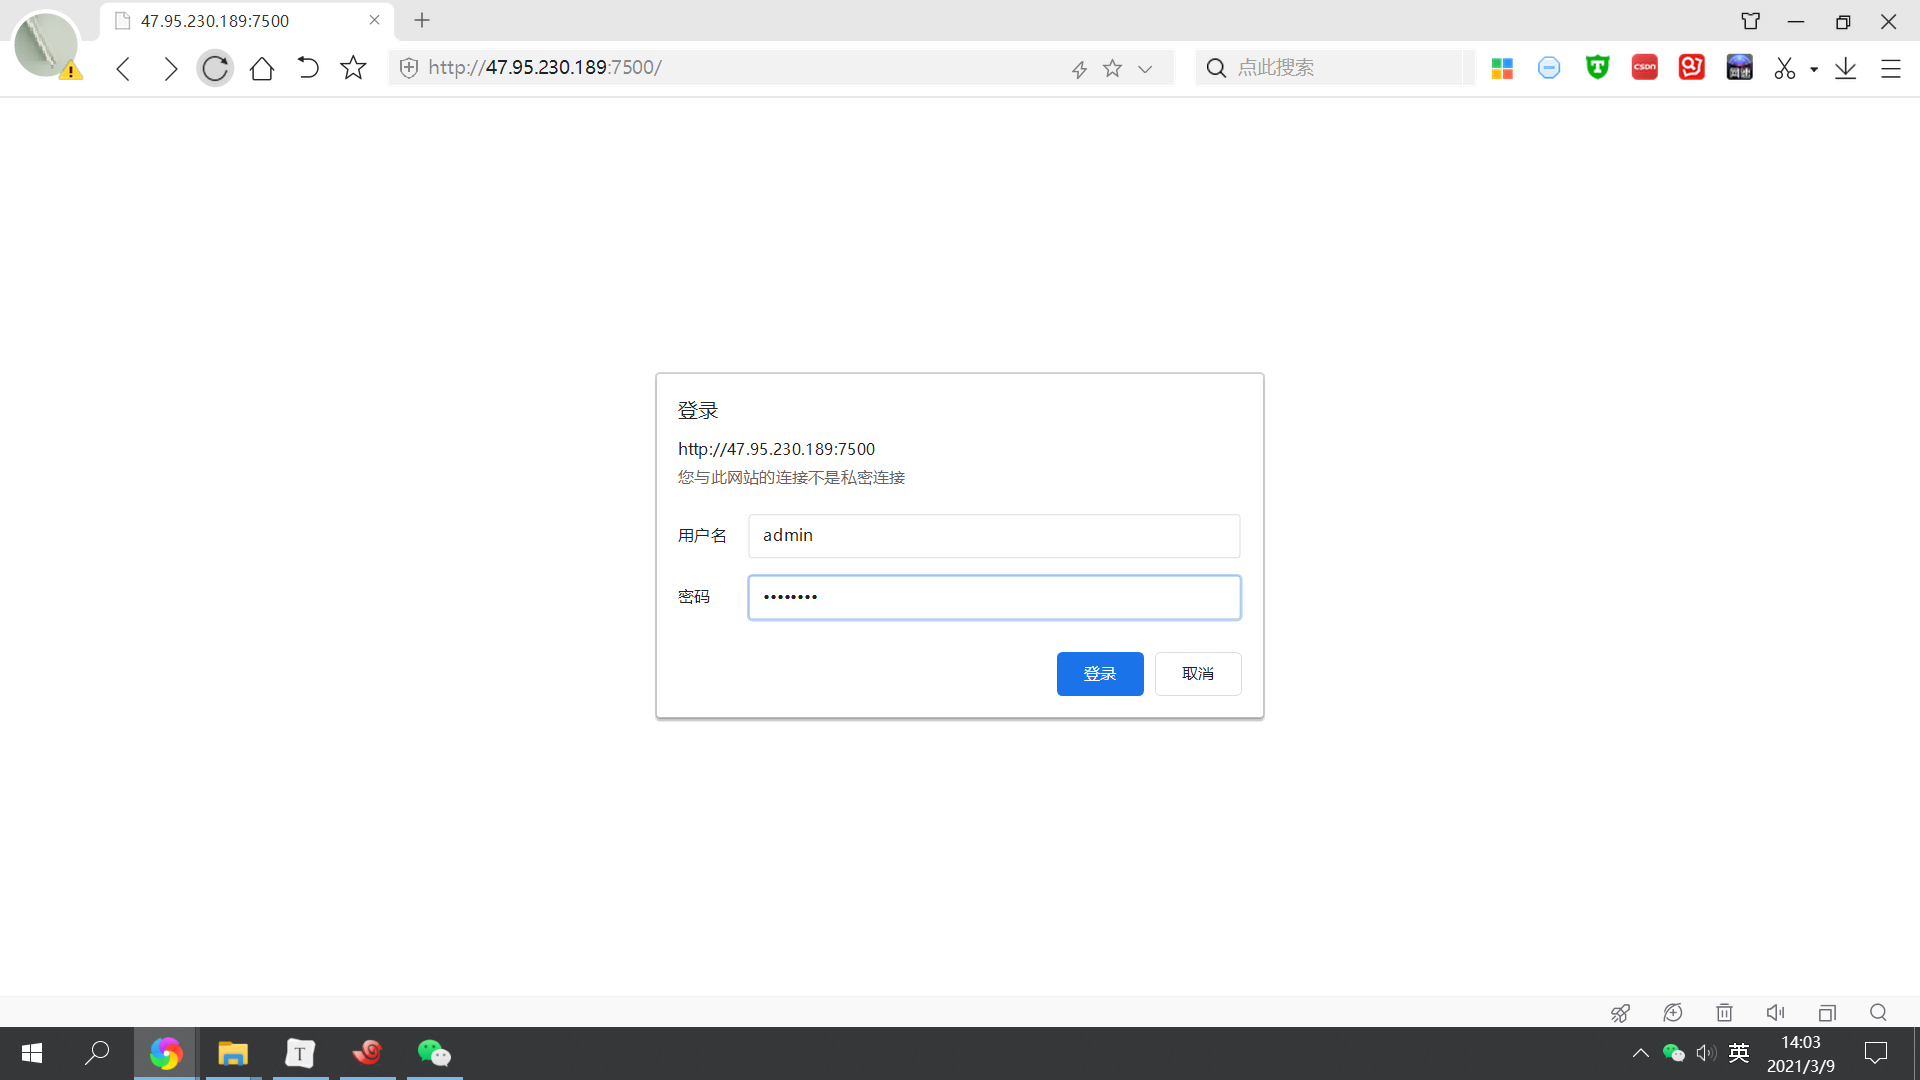Open the address bar suggestions chevron
This screenshot has width=1920, height=1080.
(1144, 68)
